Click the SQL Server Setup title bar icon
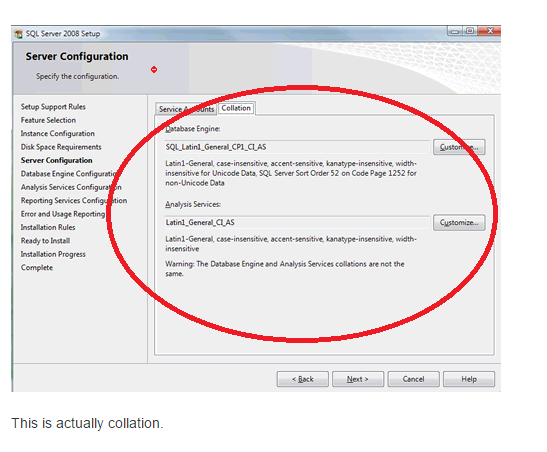This screenshot has width=547, height=452. [x=18, y=34]
